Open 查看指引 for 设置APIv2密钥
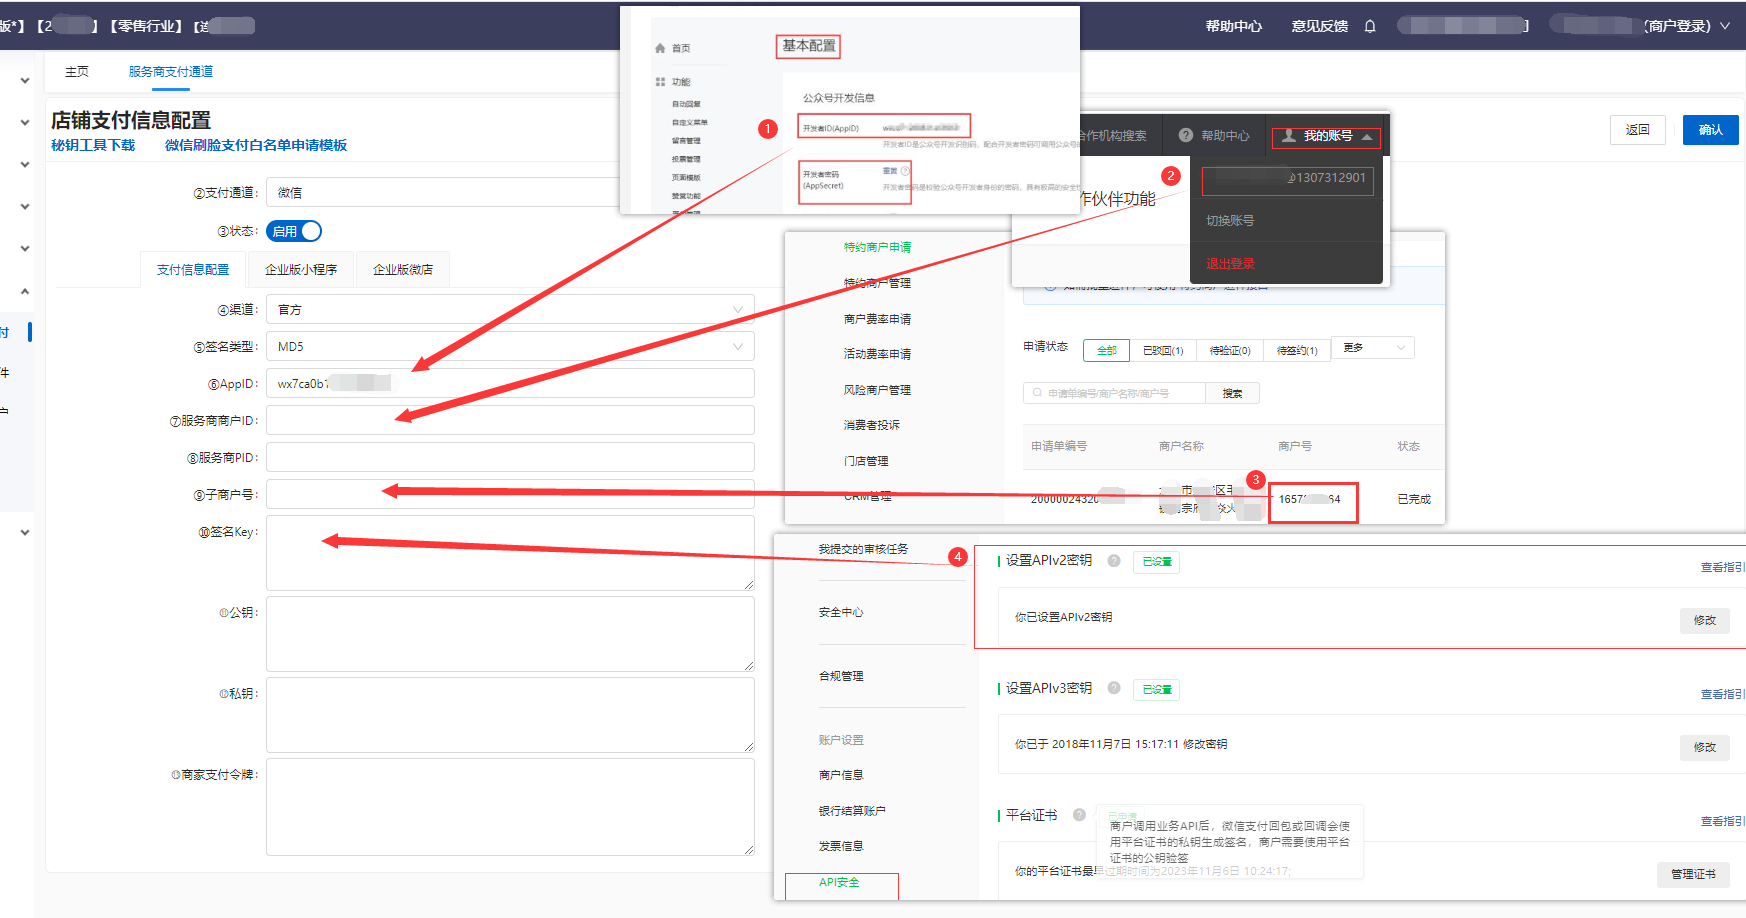 (x=1722, y=567)
